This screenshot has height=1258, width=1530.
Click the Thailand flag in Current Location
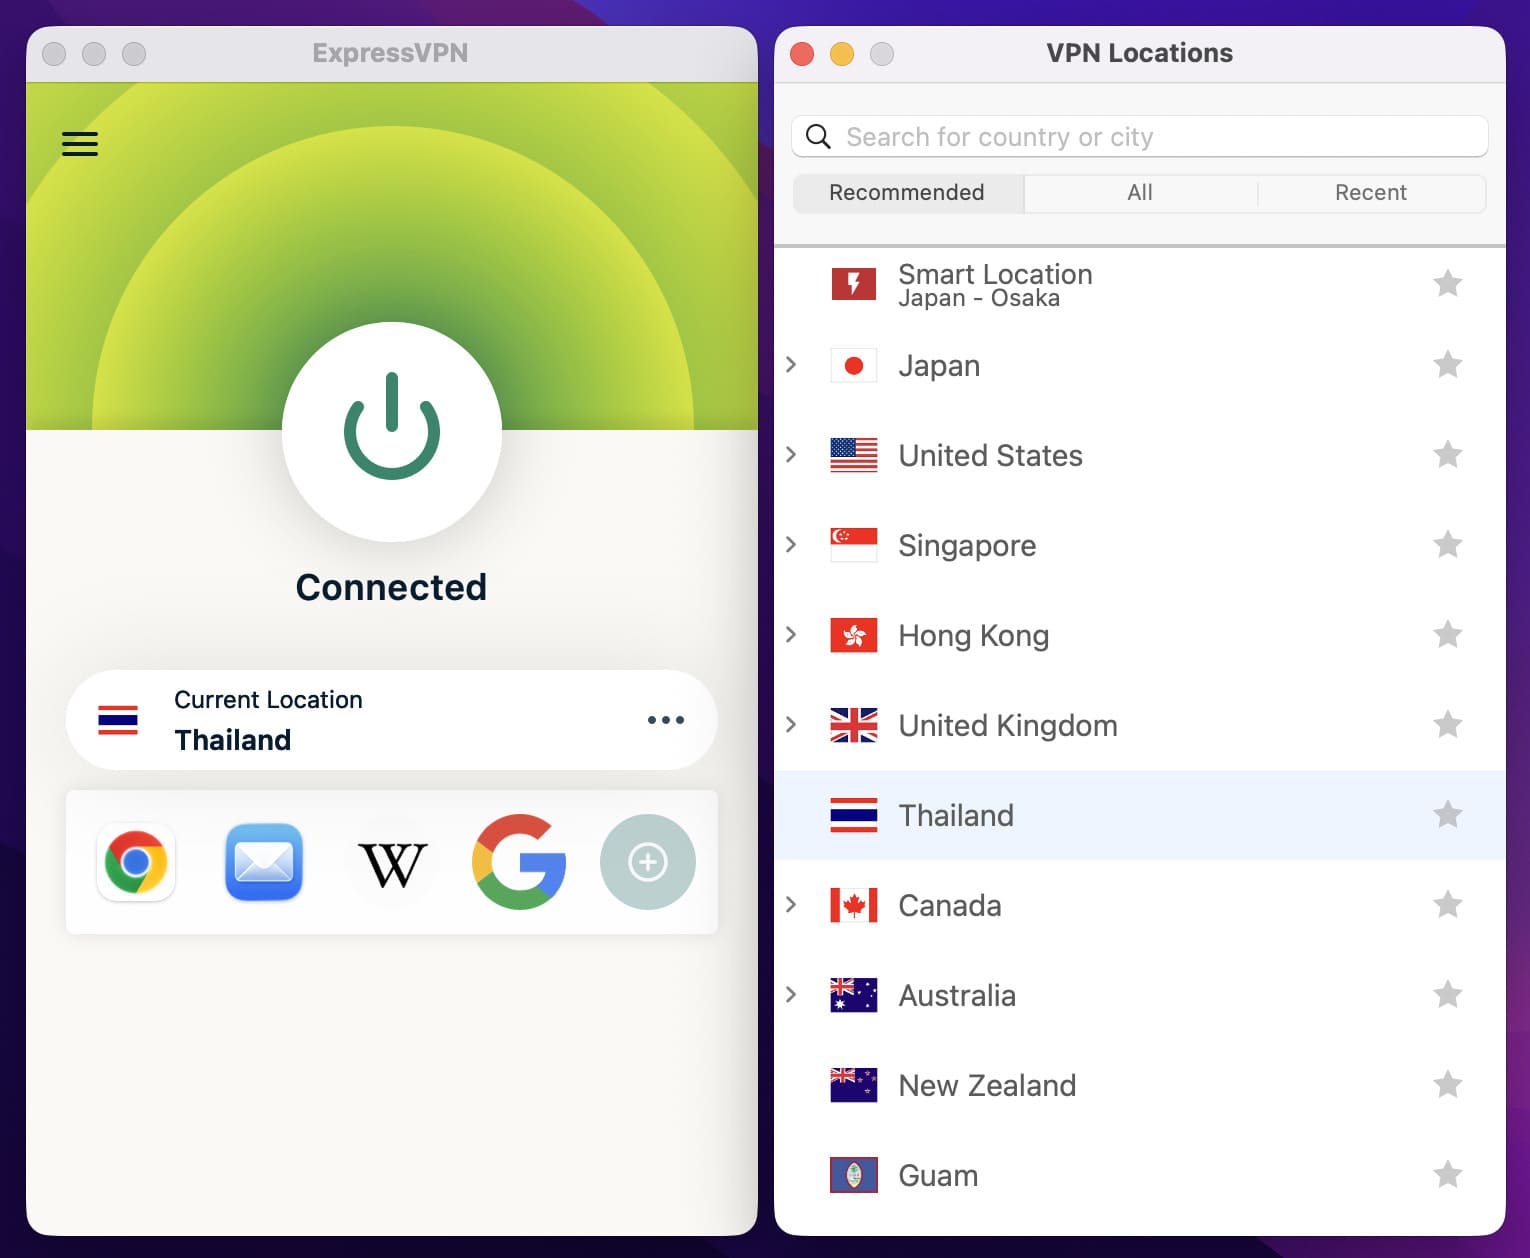coord(118,720)
